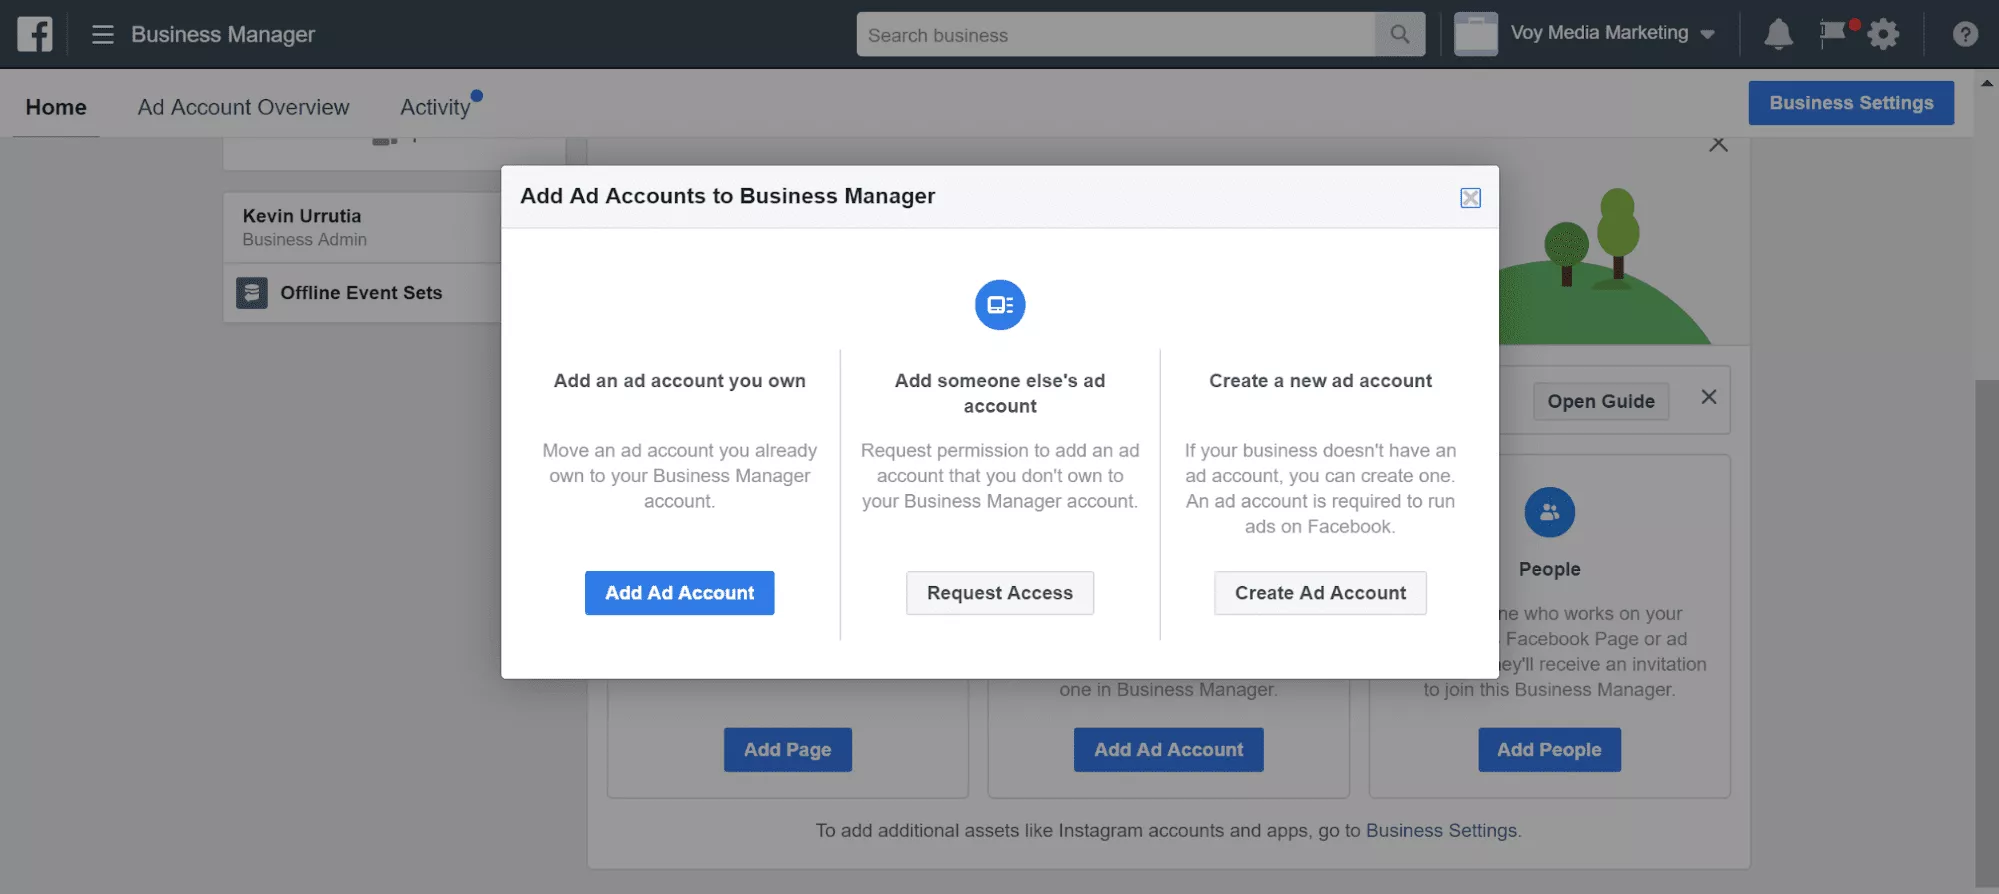Click the Create Ad Account button
1999x894 pixels.
tap(1320, 593)
